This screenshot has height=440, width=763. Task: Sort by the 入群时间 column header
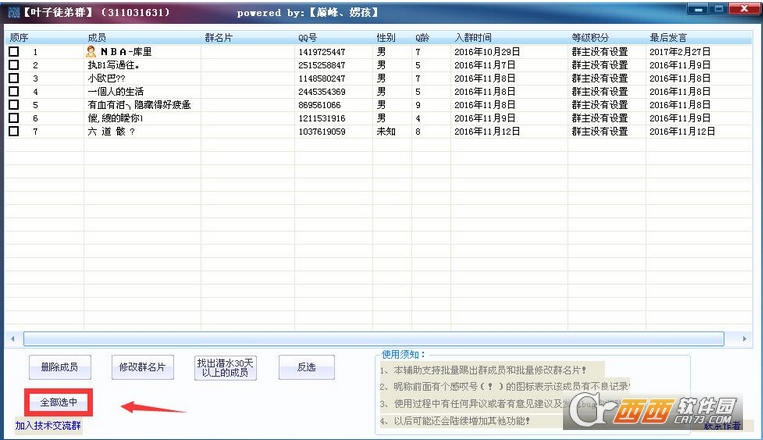472,37
